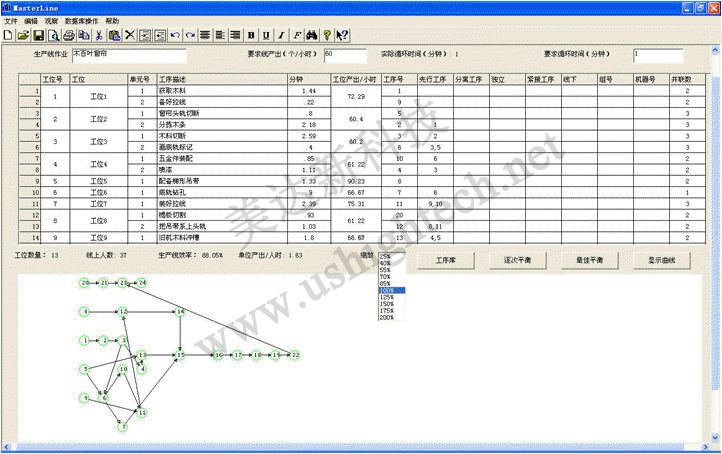
Task: Choose 125% zoom option
Action: click(x=387, y=295)
